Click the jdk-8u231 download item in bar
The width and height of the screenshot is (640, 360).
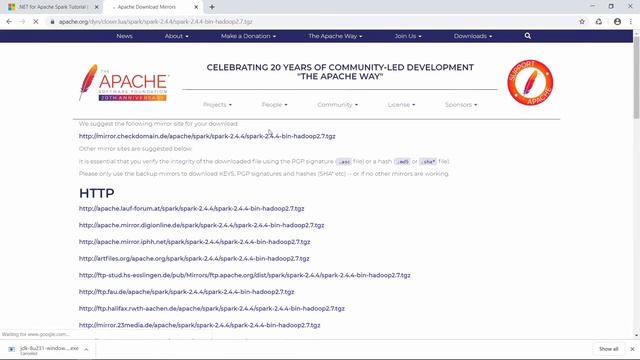tap(47, 349)
